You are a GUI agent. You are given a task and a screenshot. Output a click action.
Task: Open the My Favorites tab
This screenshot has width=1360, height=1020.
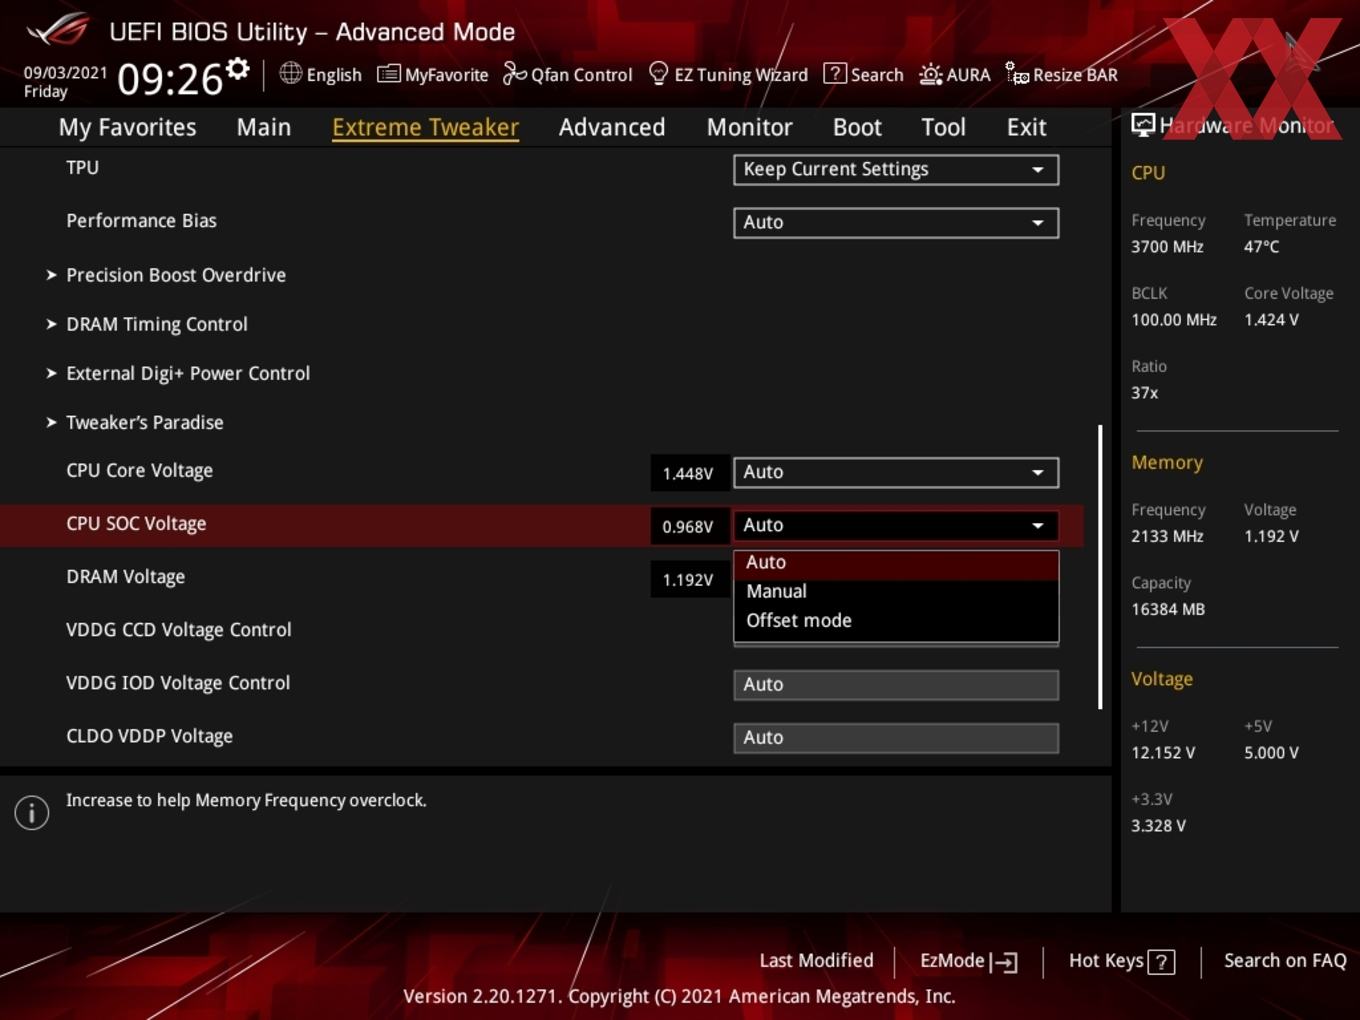tap(127, 127)
